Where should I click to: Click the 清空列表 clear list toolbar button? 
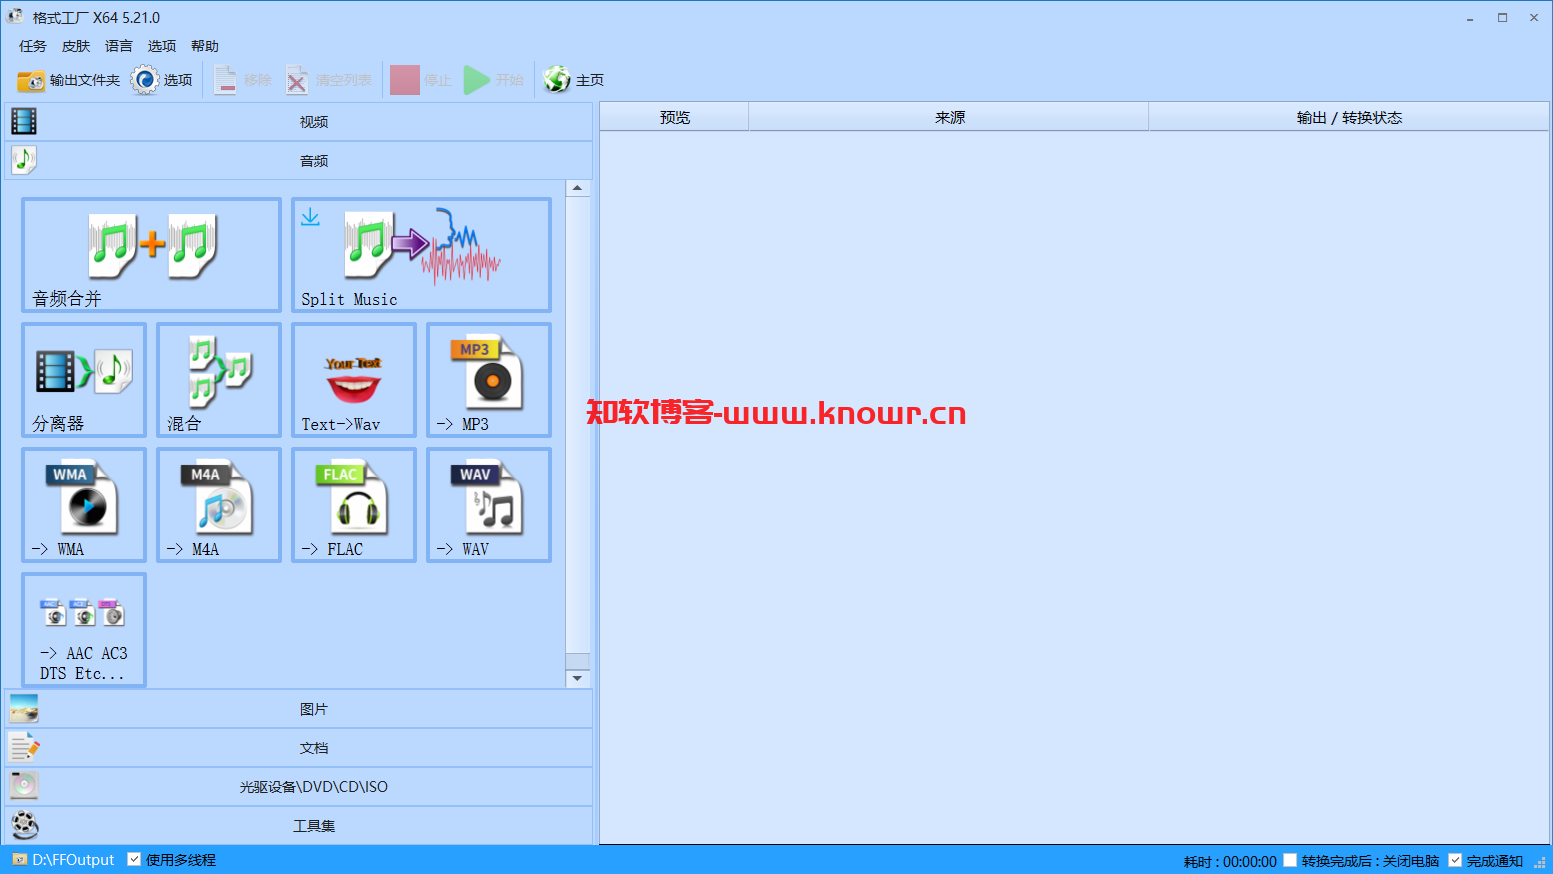[329, 80]
